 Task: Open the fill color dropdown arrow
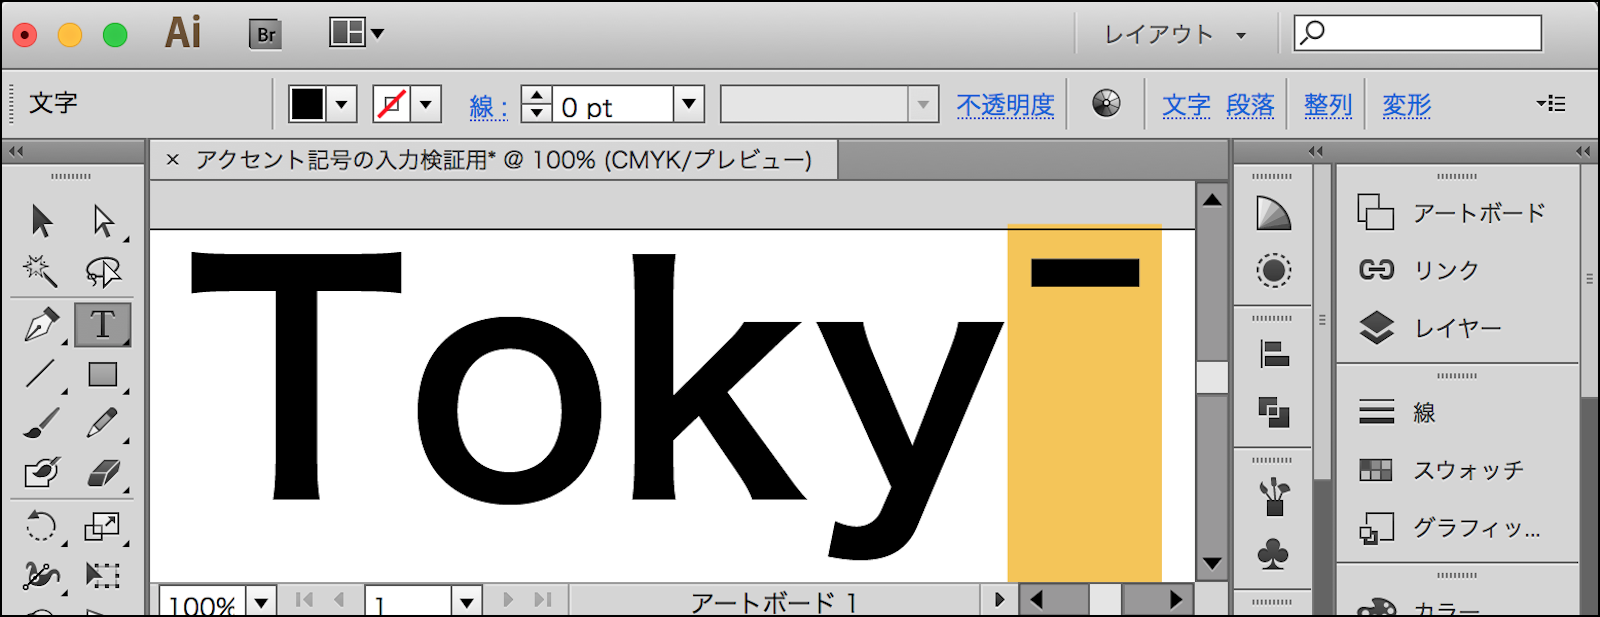tap(342, 104)
